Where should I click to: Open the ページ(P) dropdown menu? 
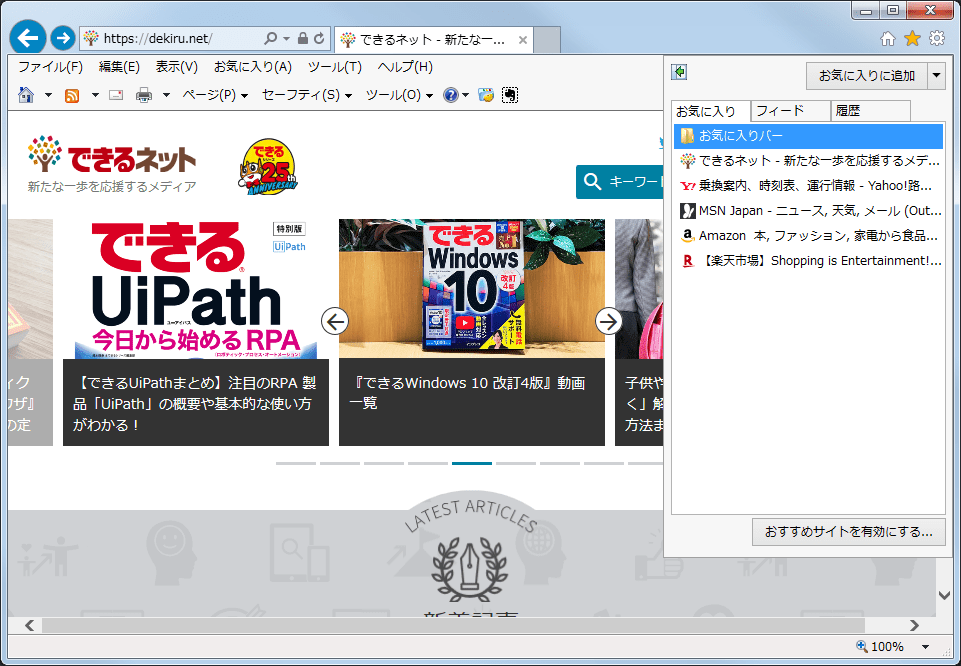coord(215,95)
